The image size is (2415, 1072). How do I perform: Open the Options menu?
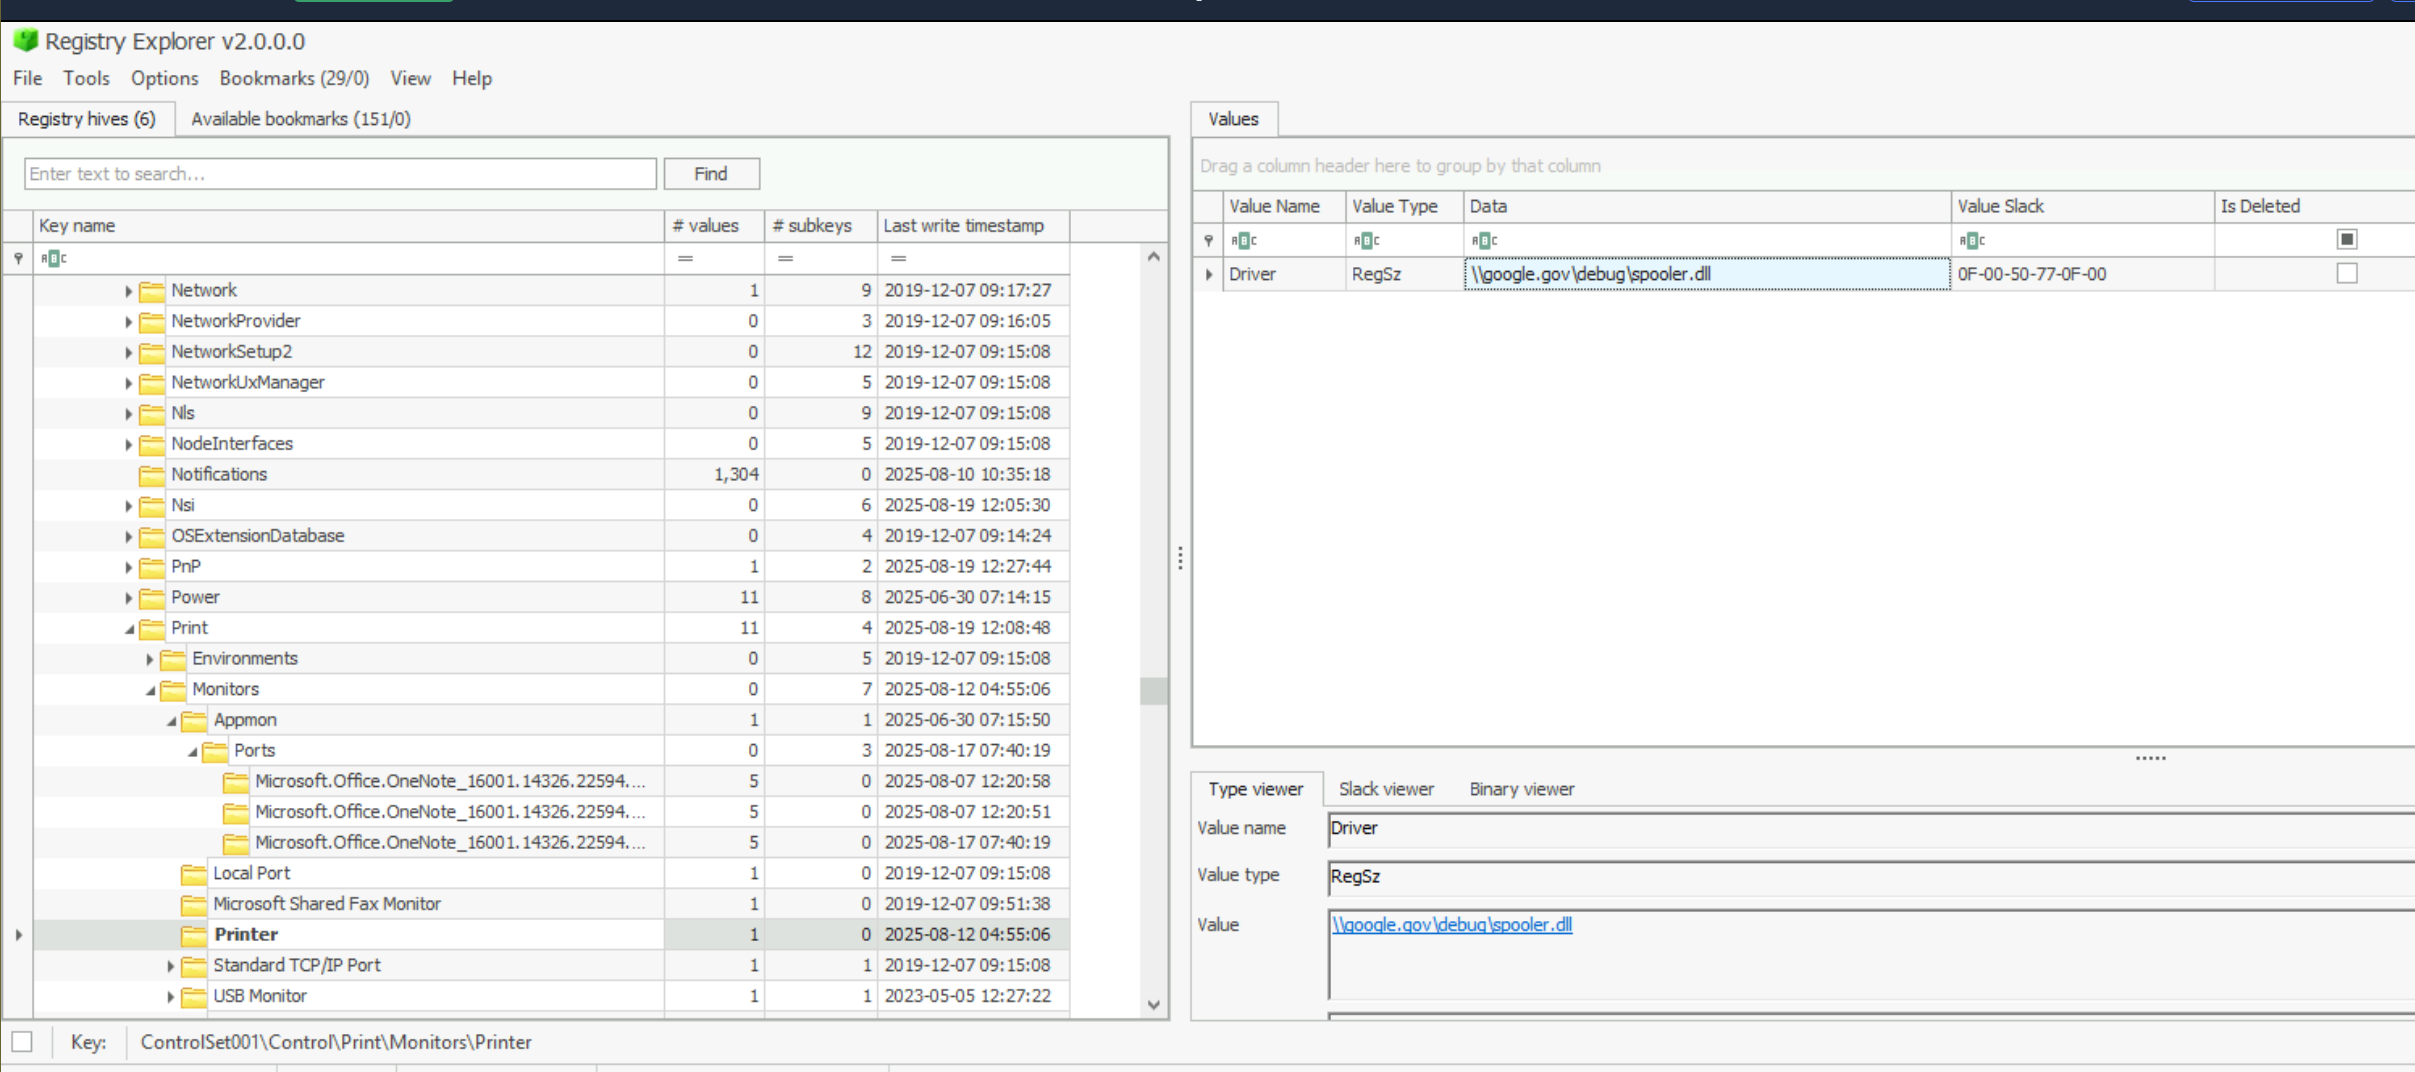(165, 78)
